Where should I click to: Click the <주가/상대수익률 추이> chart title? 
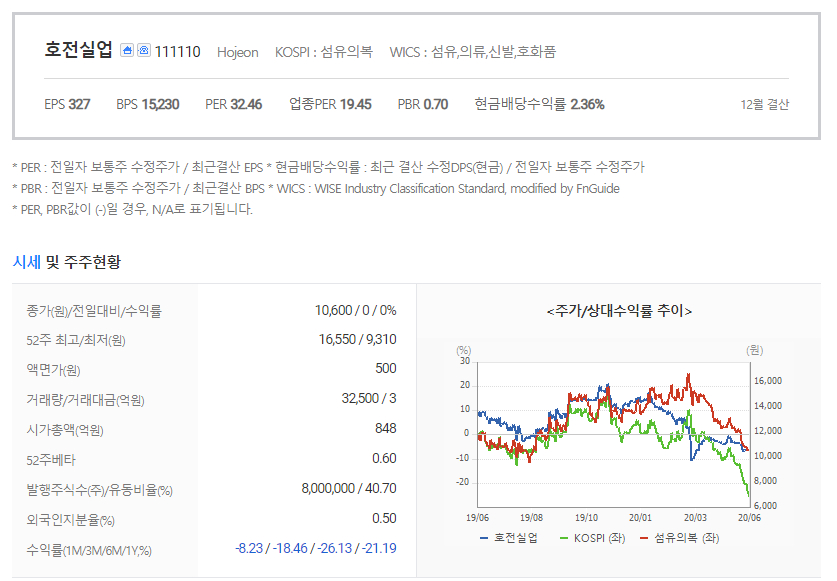pos(619,311)
